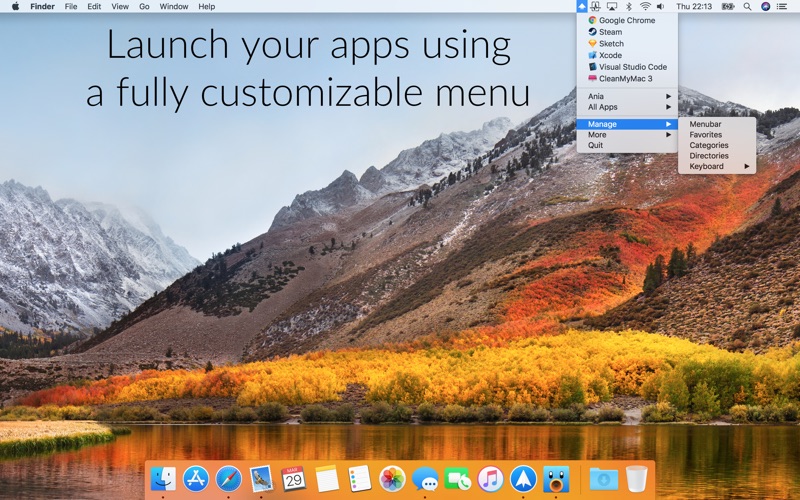Open the Go menu
The width and height of the screenshot is (800, 500).
click(x=144, y=6)
